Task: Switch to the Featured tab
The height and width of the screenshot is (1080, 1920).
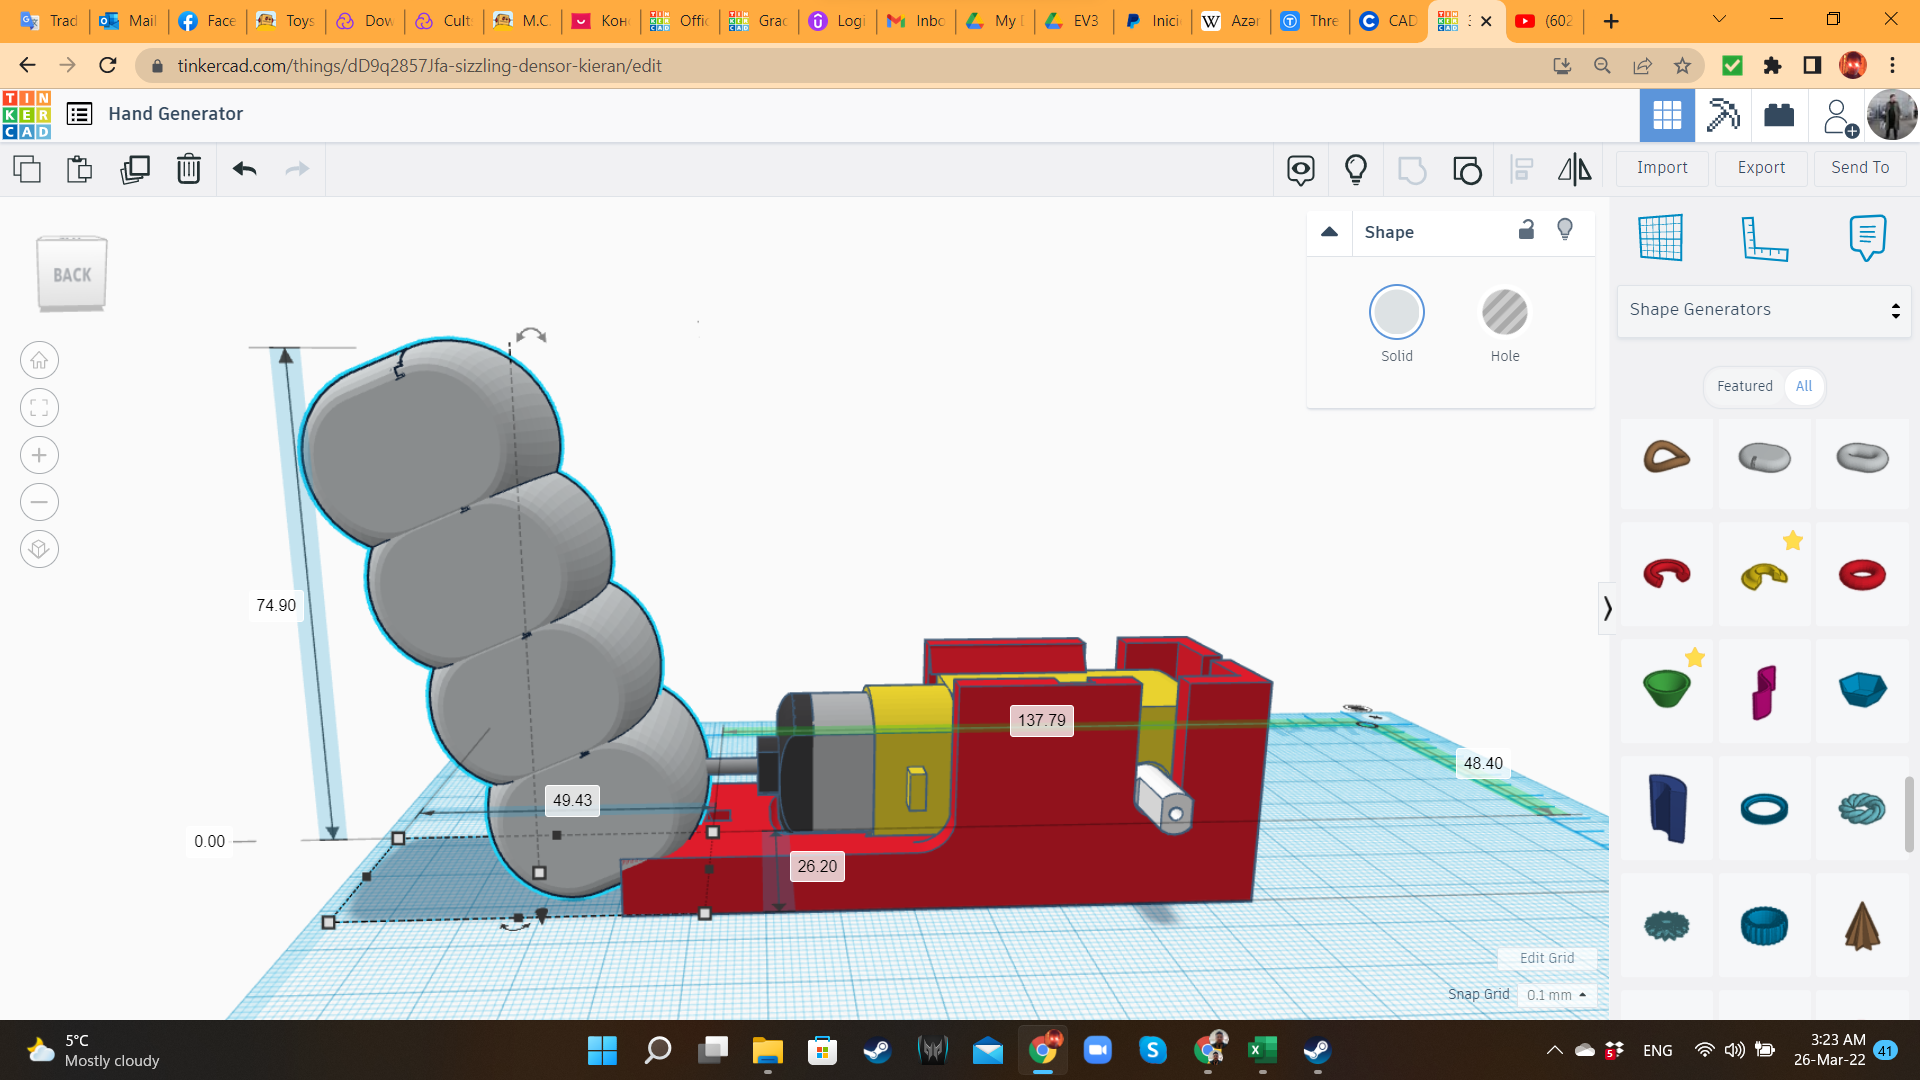Action: pos(1744,386)
